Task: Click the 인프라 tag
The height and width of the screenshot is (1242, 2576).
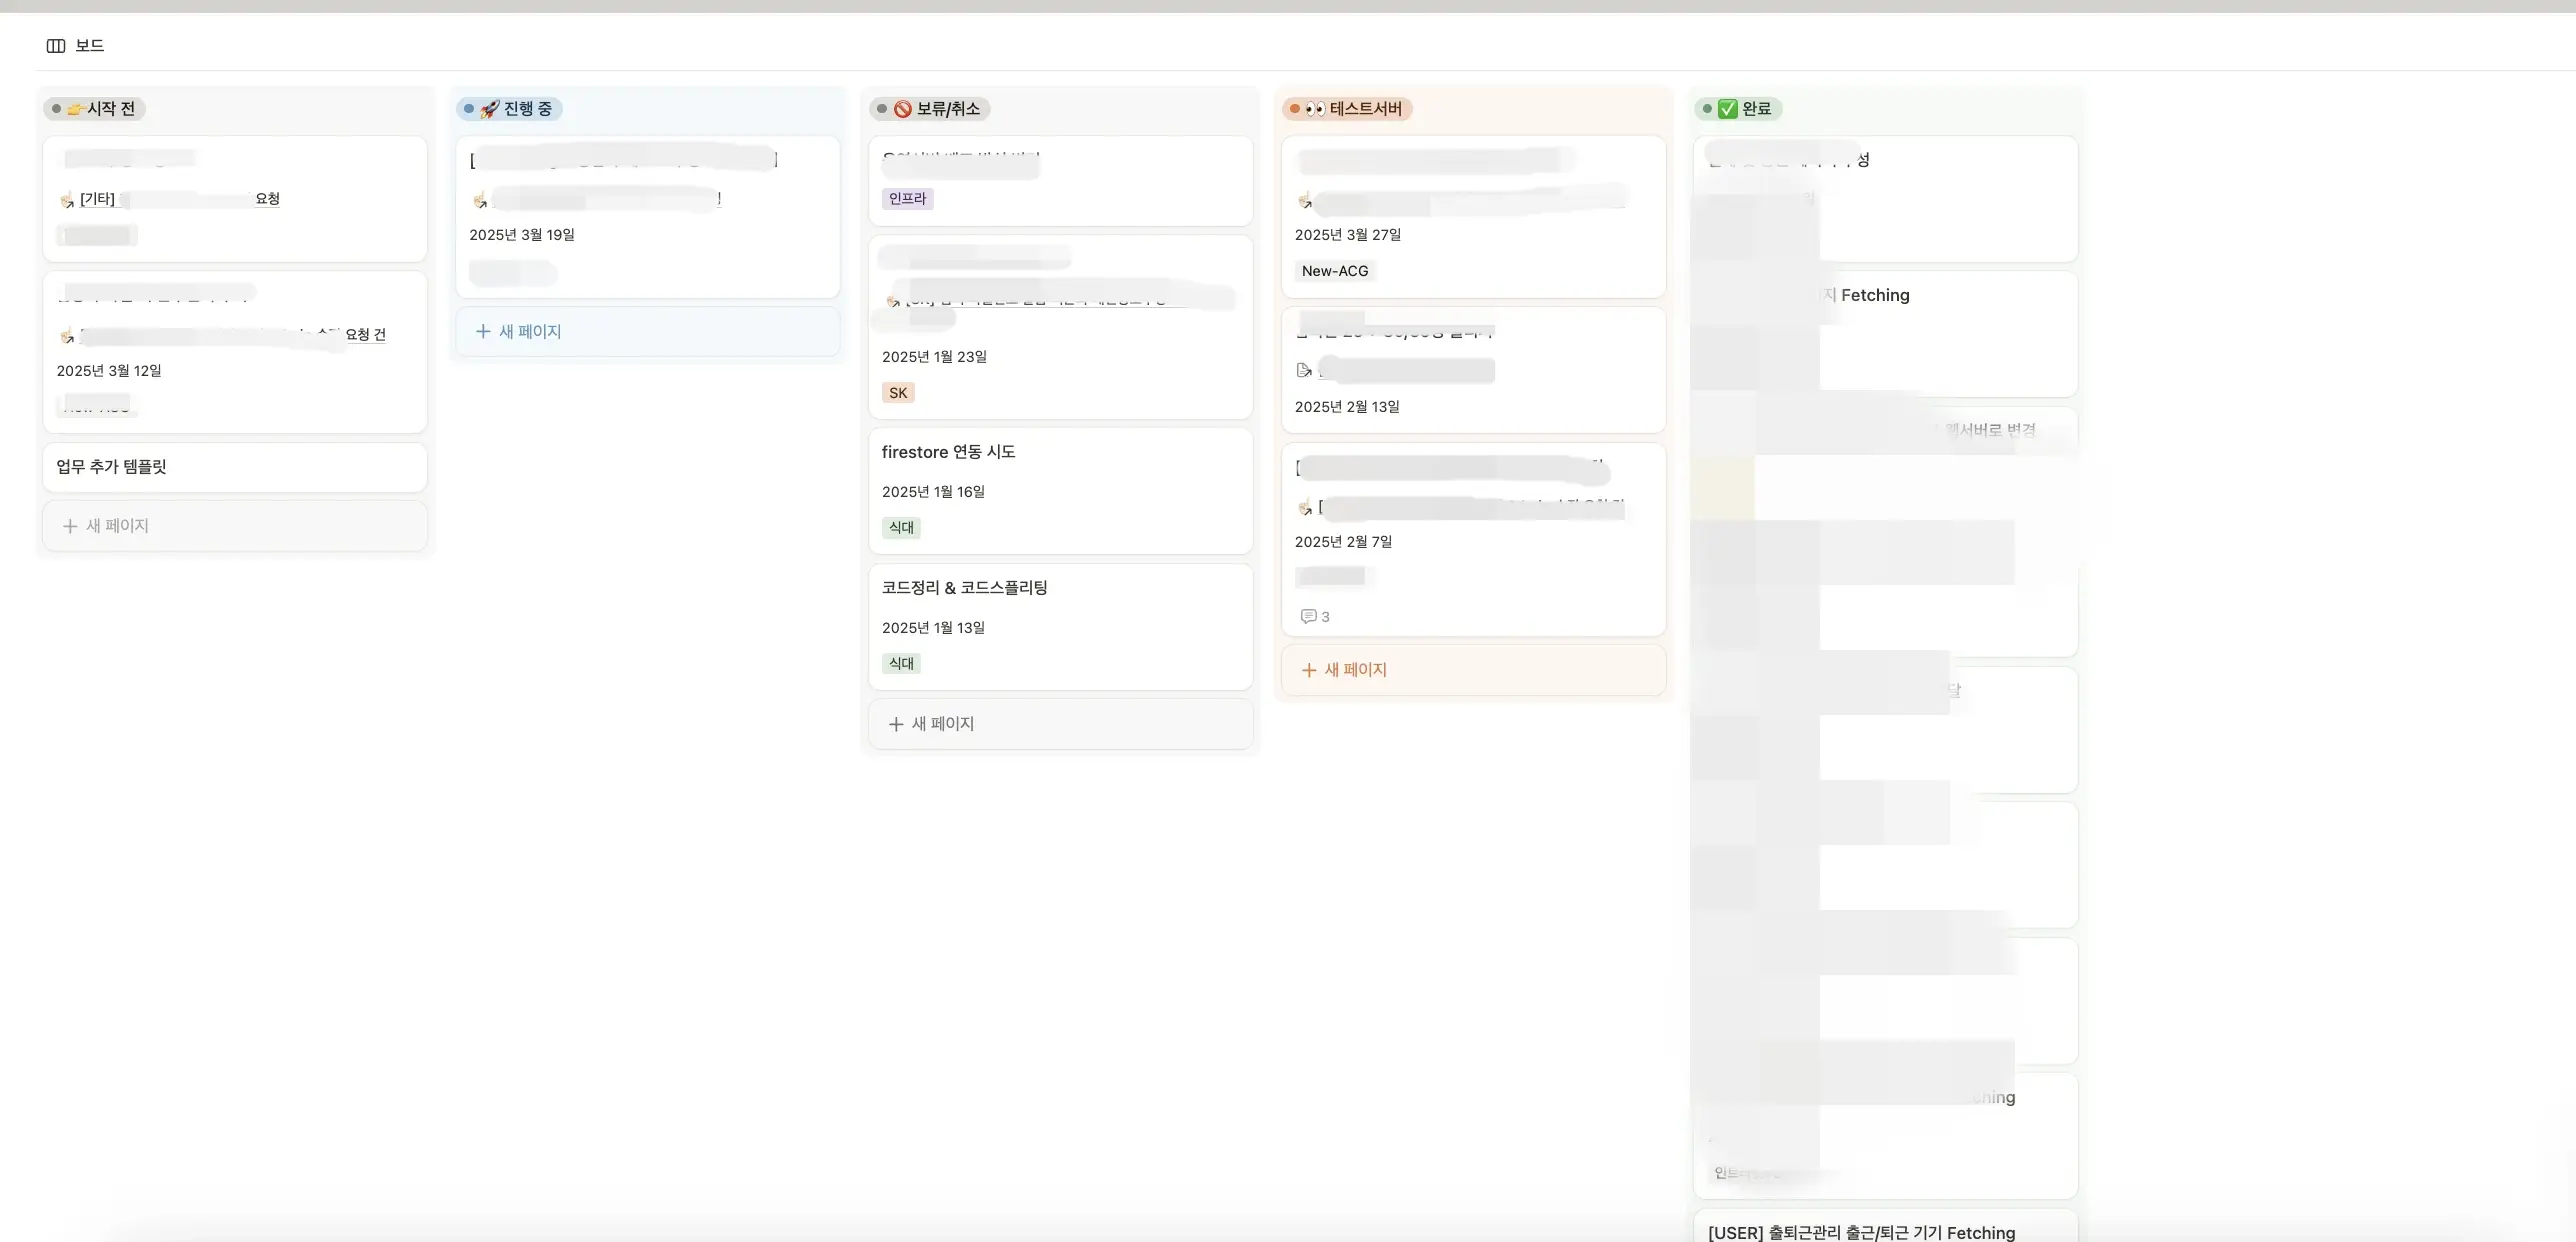Action: [x=907, y=199]
